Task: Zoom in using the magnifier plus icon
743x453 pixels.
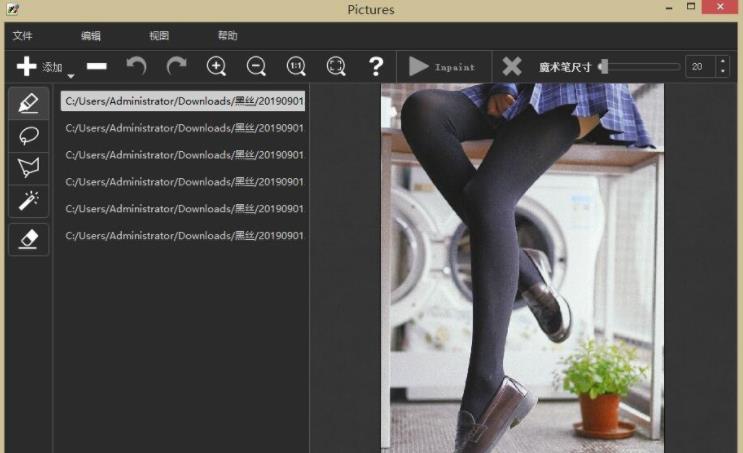Action: tap(216, 67)
